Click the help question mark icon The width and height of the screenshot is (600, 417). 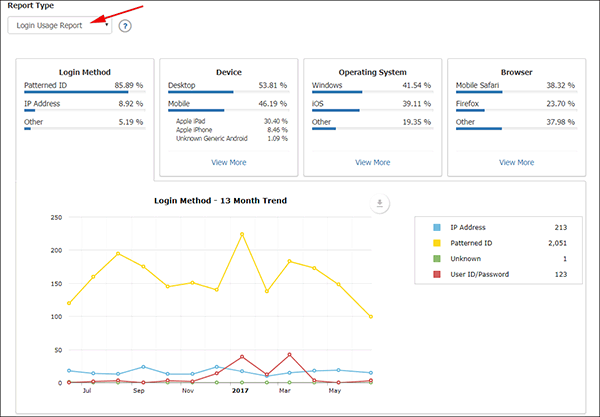[x=125, y=26]
